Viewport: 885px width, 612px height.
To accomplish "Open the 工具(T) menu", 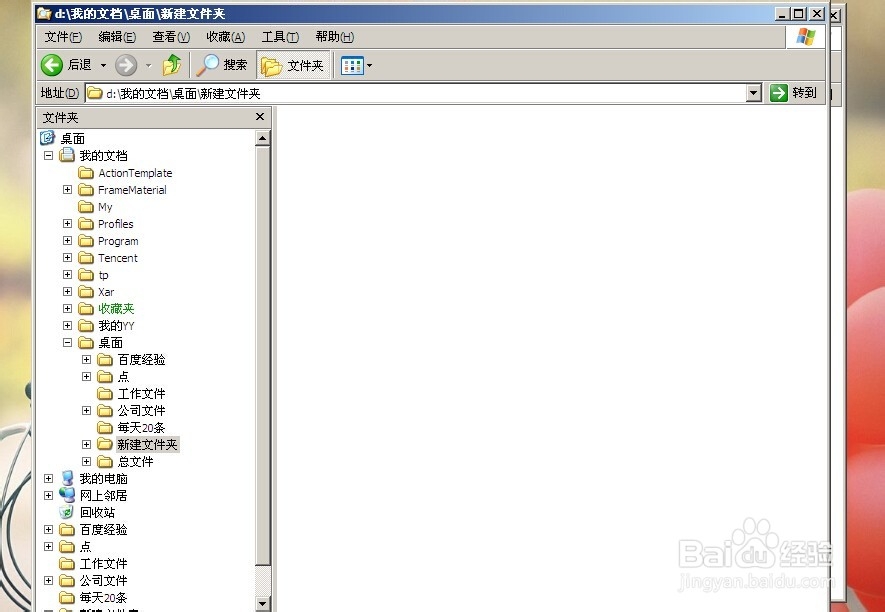I will pos(280,37).
